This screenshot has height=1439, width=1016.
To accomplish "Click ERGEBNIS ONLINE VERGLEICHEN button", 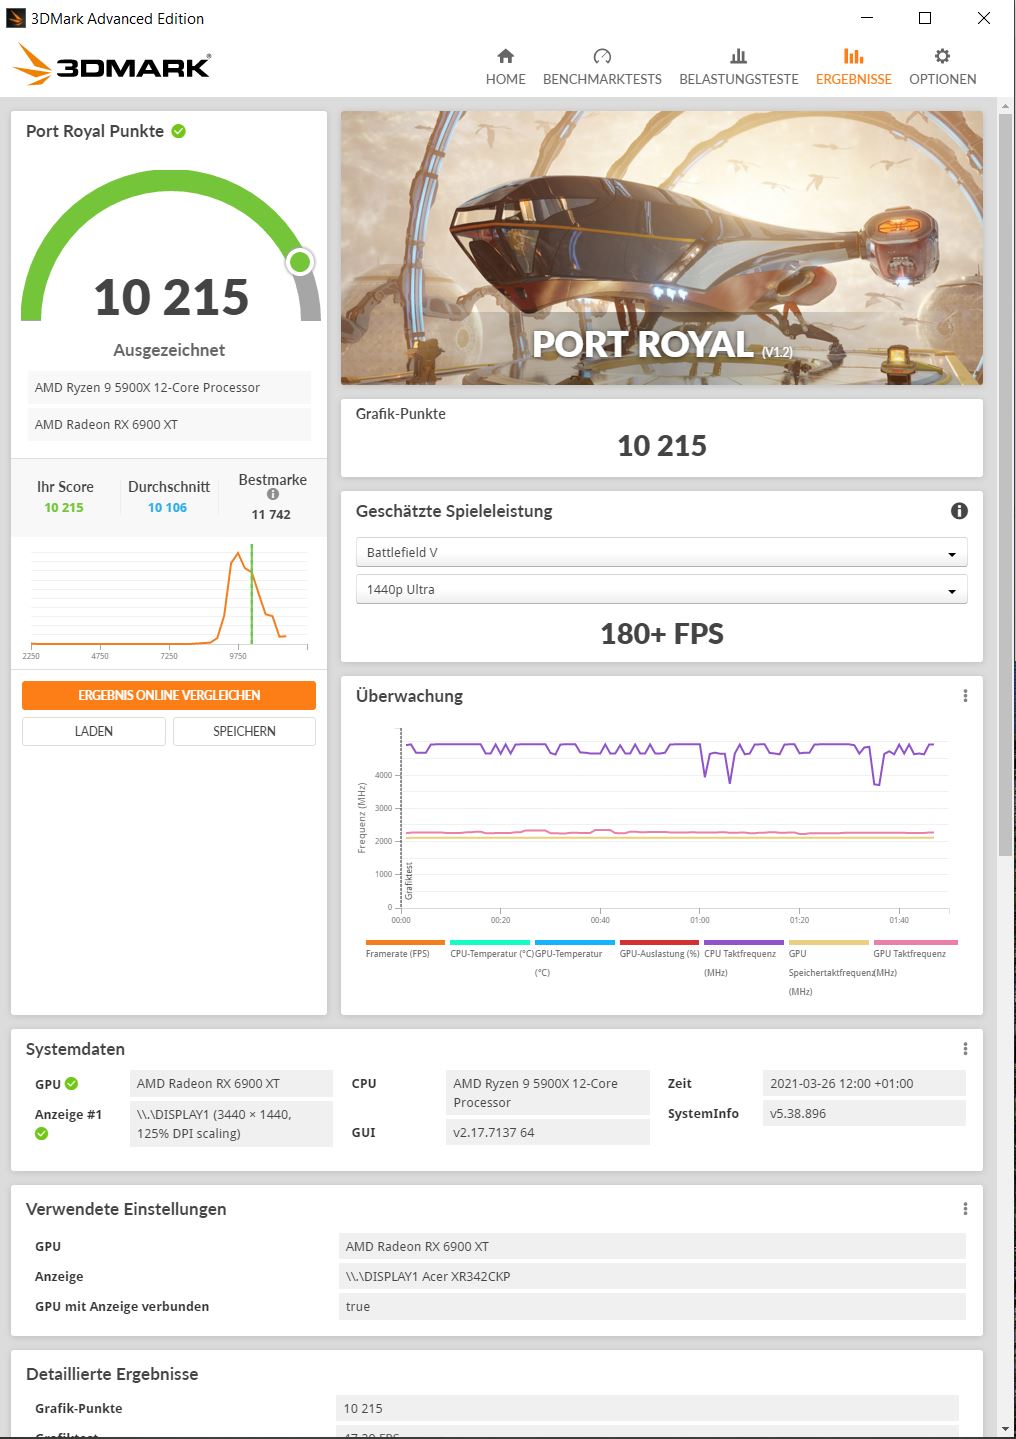I will pos(169,695).
